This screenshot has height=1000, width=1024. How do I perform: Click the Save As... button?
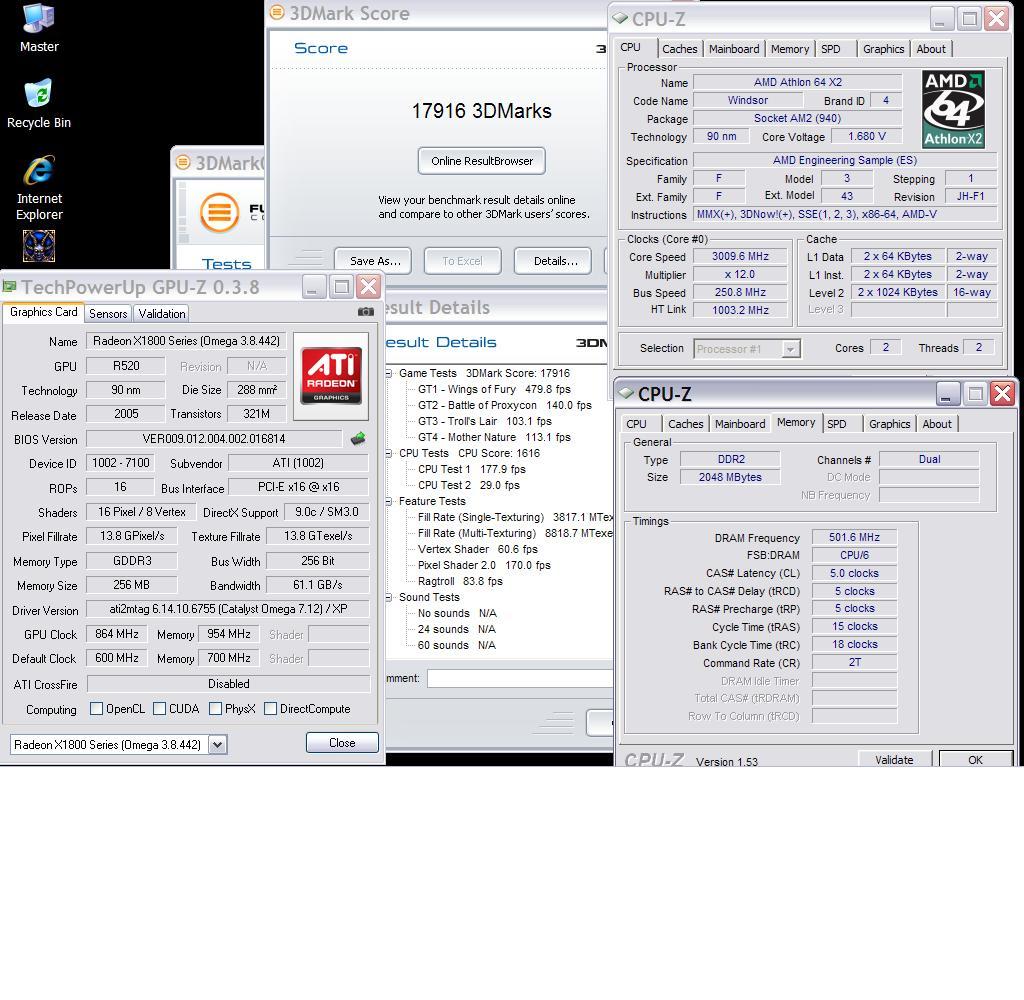372,261
